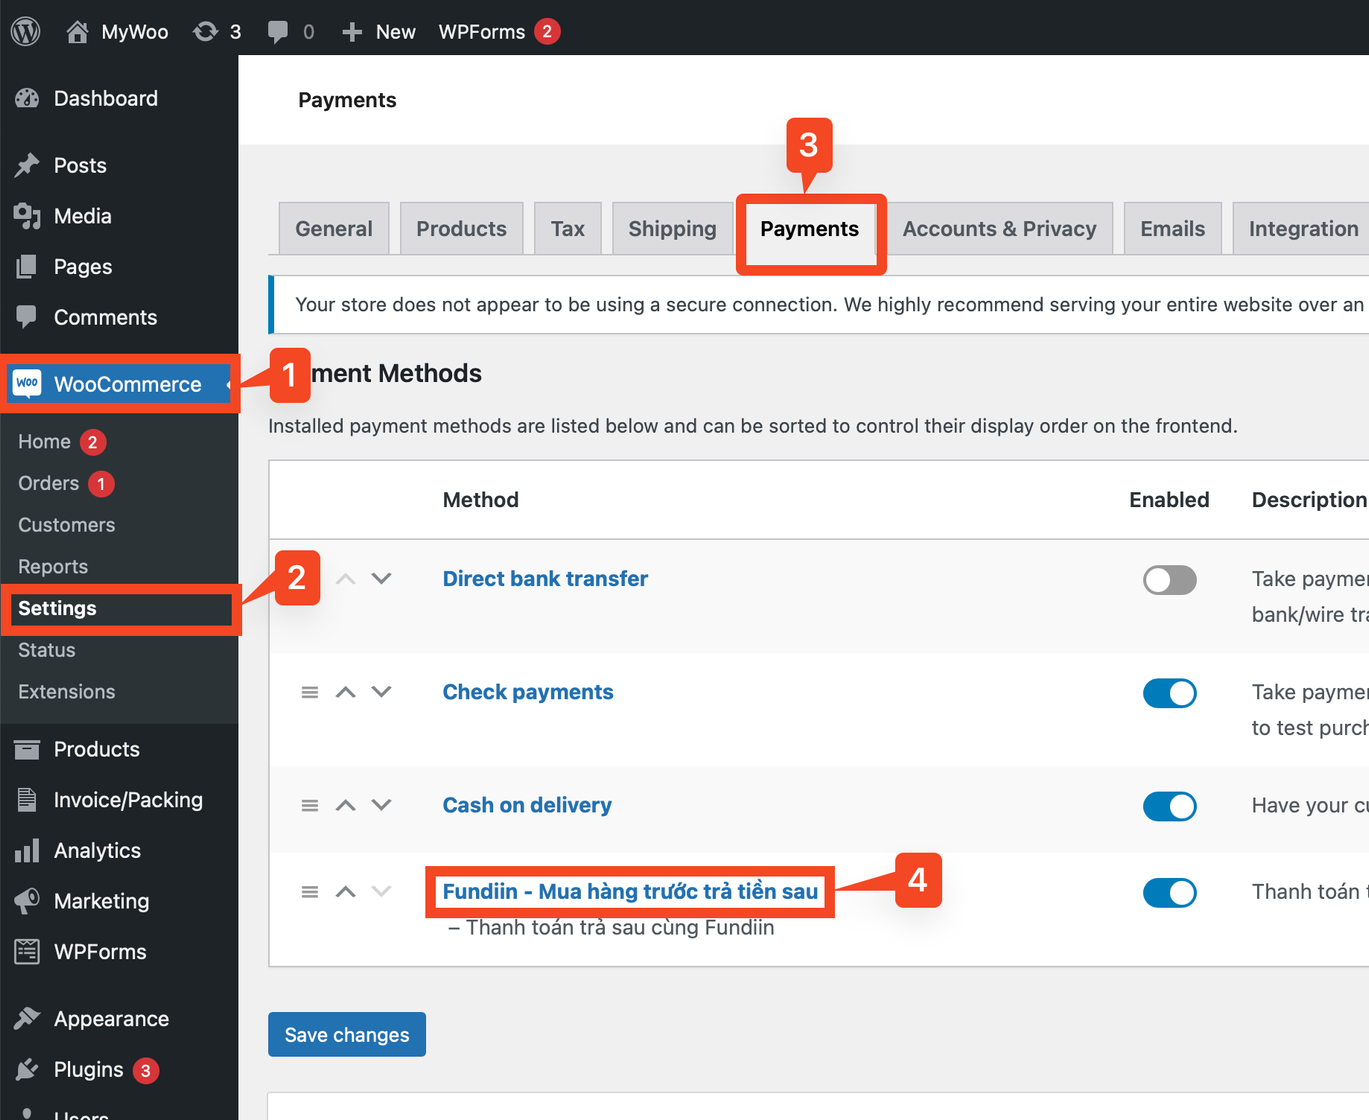The image size is (1369, 1120).
Task: Click the Woo logo icon in sidebar
Action: [x=27, y=383]
